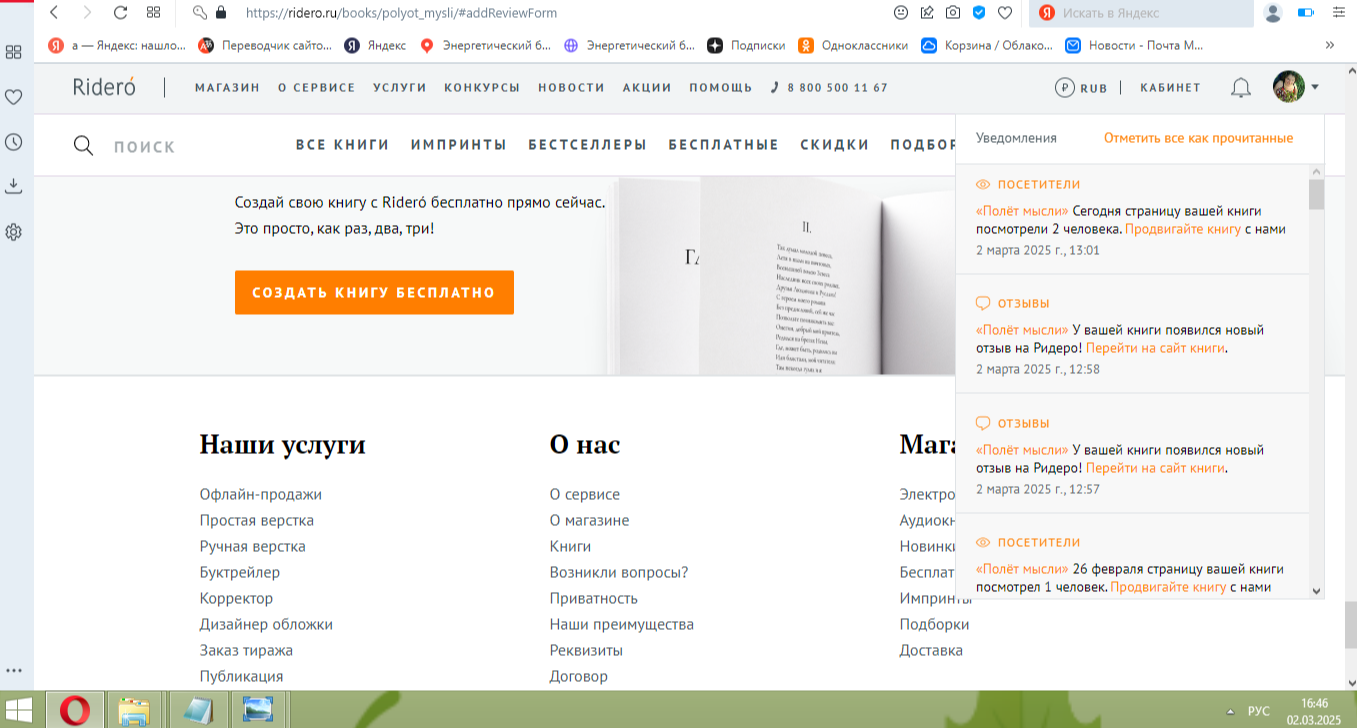Open the Магазин menu item
The height and width of the screenshot is (728, 1357).
click(227, 88)
